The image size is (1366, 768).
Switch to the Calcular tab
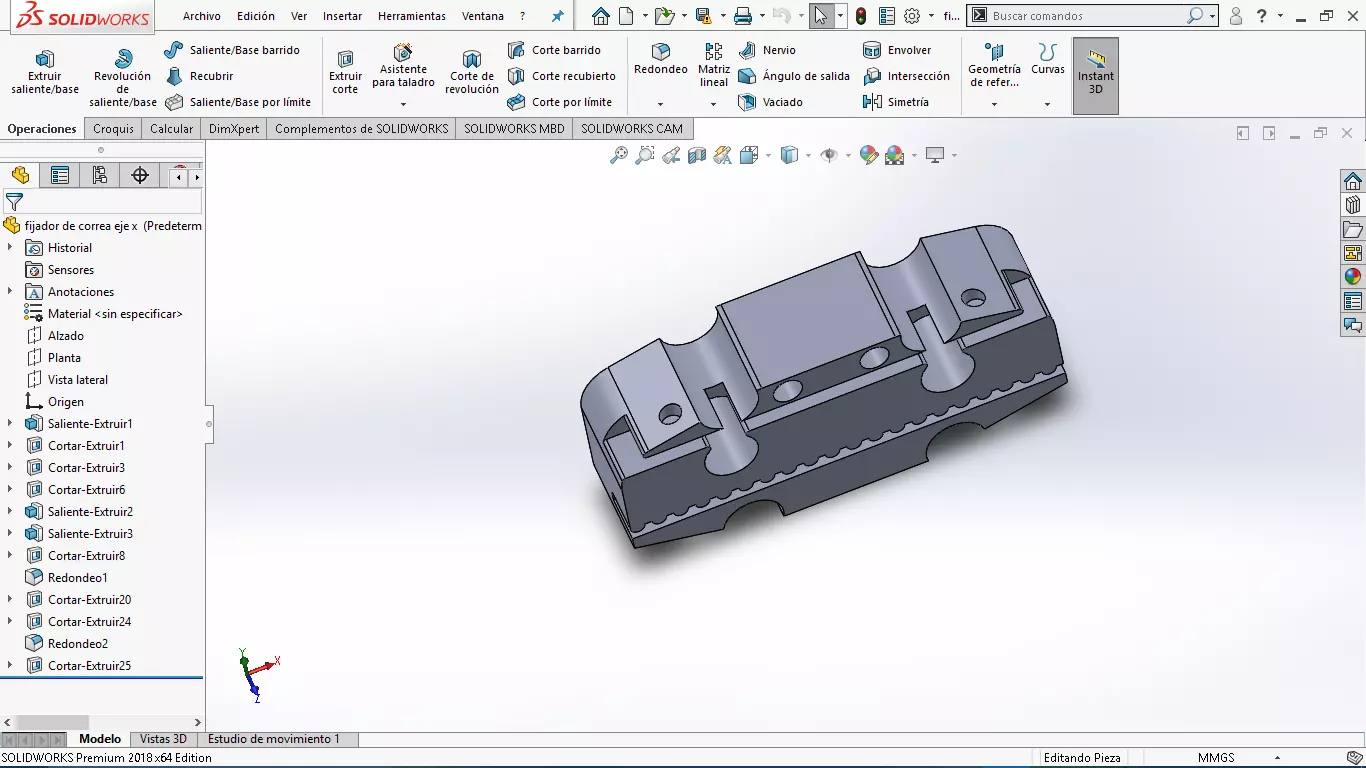pyautogui.click(x=171, y=128)
